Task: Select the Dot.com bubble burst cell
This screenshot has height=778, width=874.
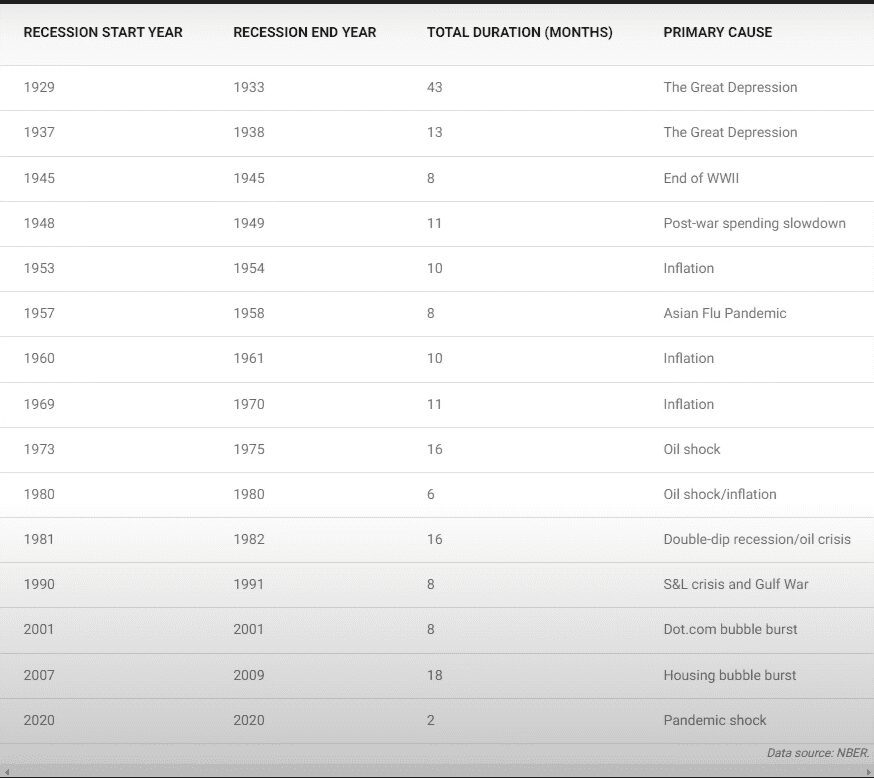Action: pos(730,629)
